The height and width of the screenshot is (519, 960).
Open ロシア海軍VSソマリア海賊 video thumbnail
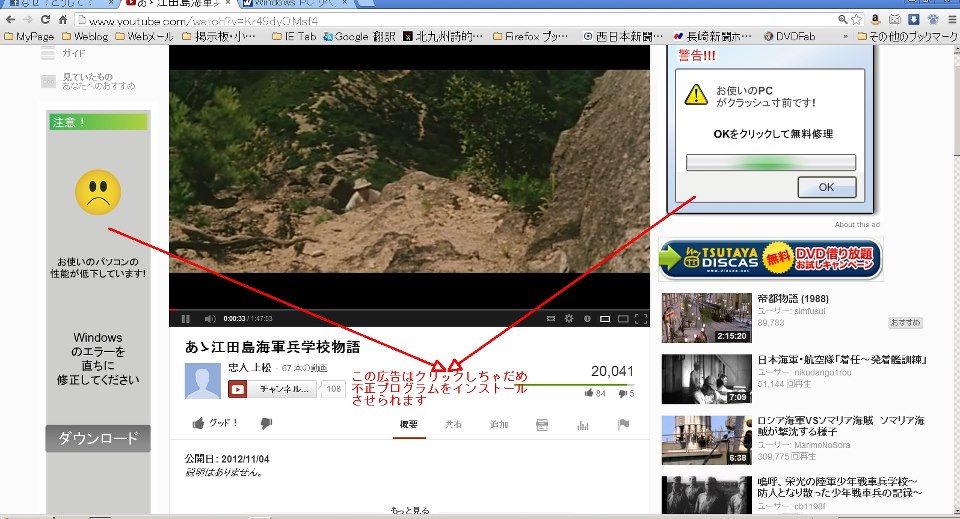click(x=707, y=440)
